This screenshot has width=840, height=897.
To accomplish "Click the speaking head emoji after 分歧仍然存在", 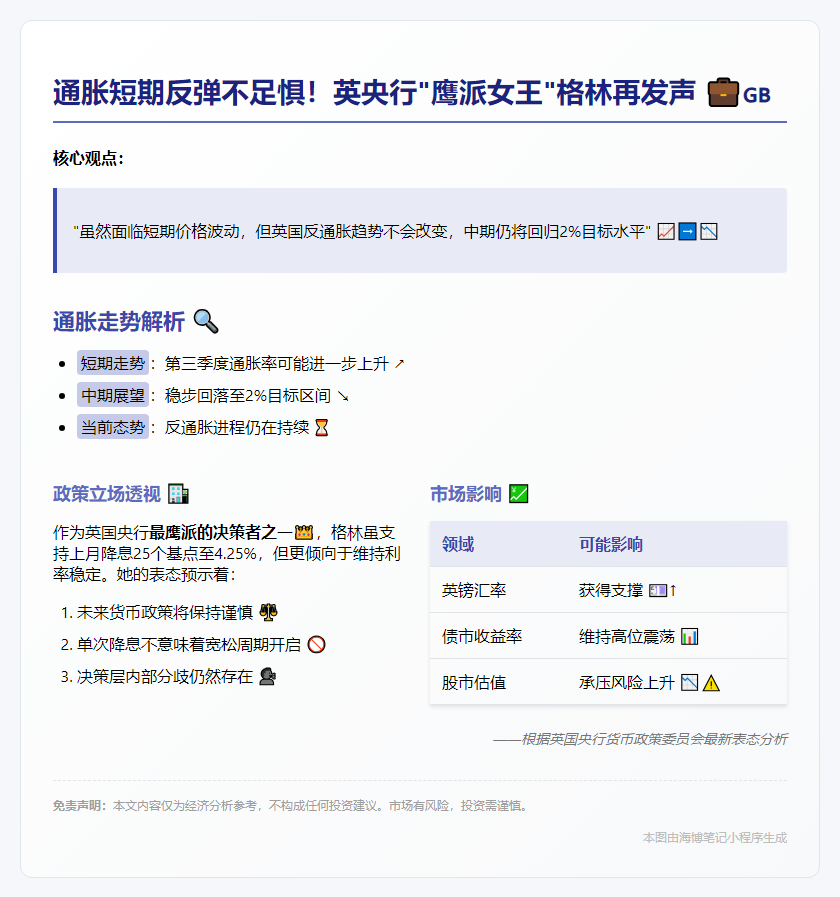I will coord(268,677).
